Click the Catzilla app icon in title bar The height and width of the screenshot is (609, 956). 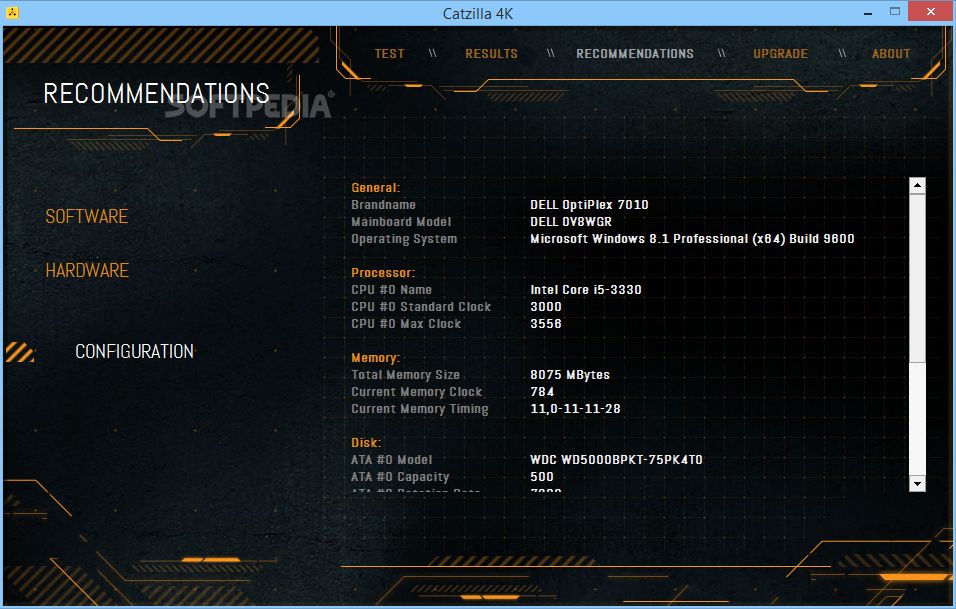point(12,12)
